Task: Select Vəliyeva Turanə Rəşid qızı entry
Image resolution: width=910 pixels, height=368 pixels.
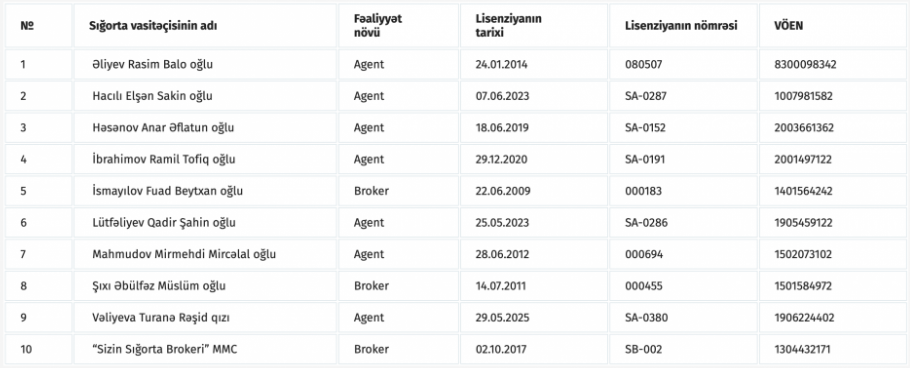Action: pyautogui.click(x=165, y=318)
